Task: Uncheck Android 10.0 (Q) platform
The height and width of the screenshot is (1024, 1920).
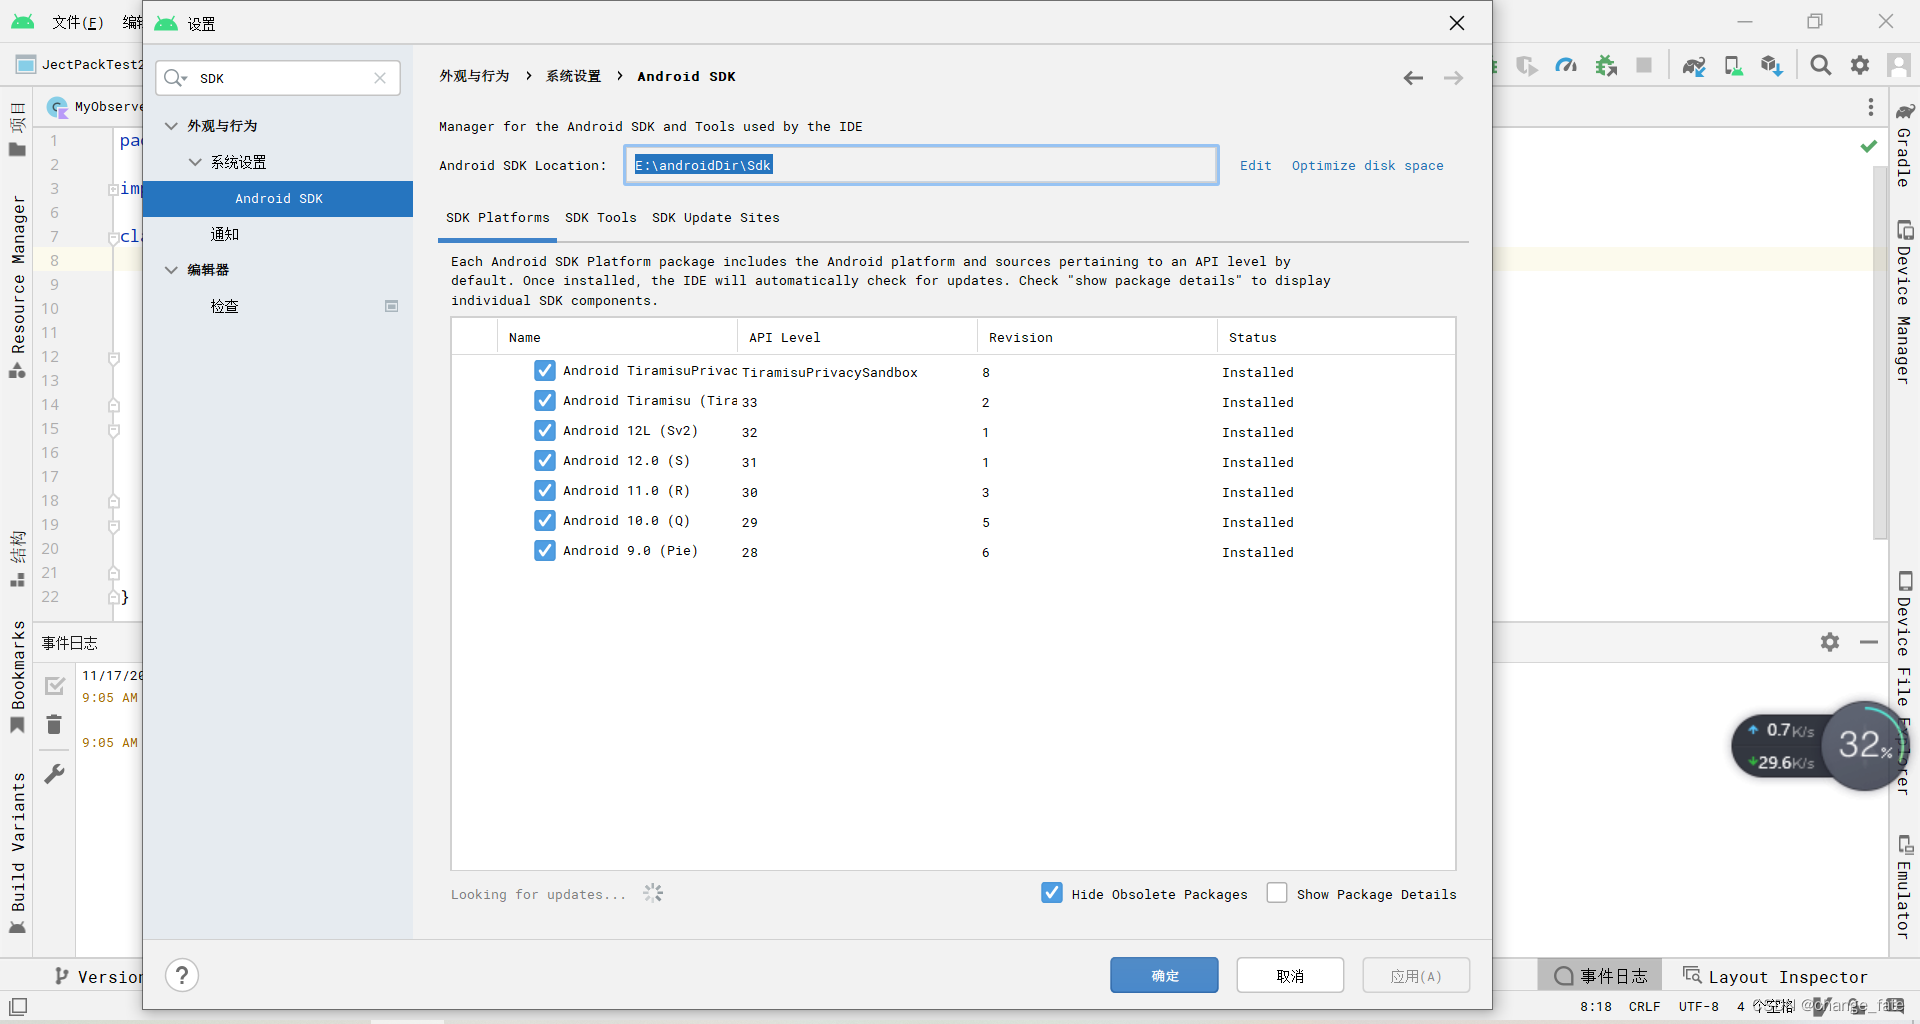Action: tap(544, 521)
